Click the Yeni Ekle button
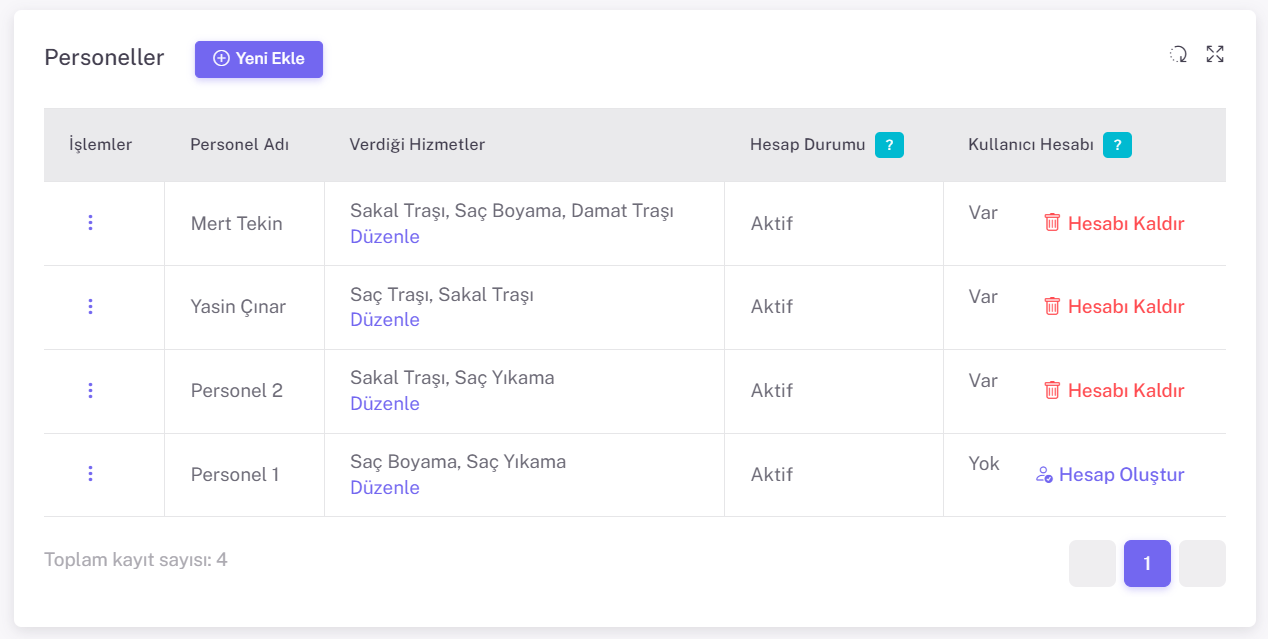Viewport: 1268px width, 639px height. (x=259, y=59)
